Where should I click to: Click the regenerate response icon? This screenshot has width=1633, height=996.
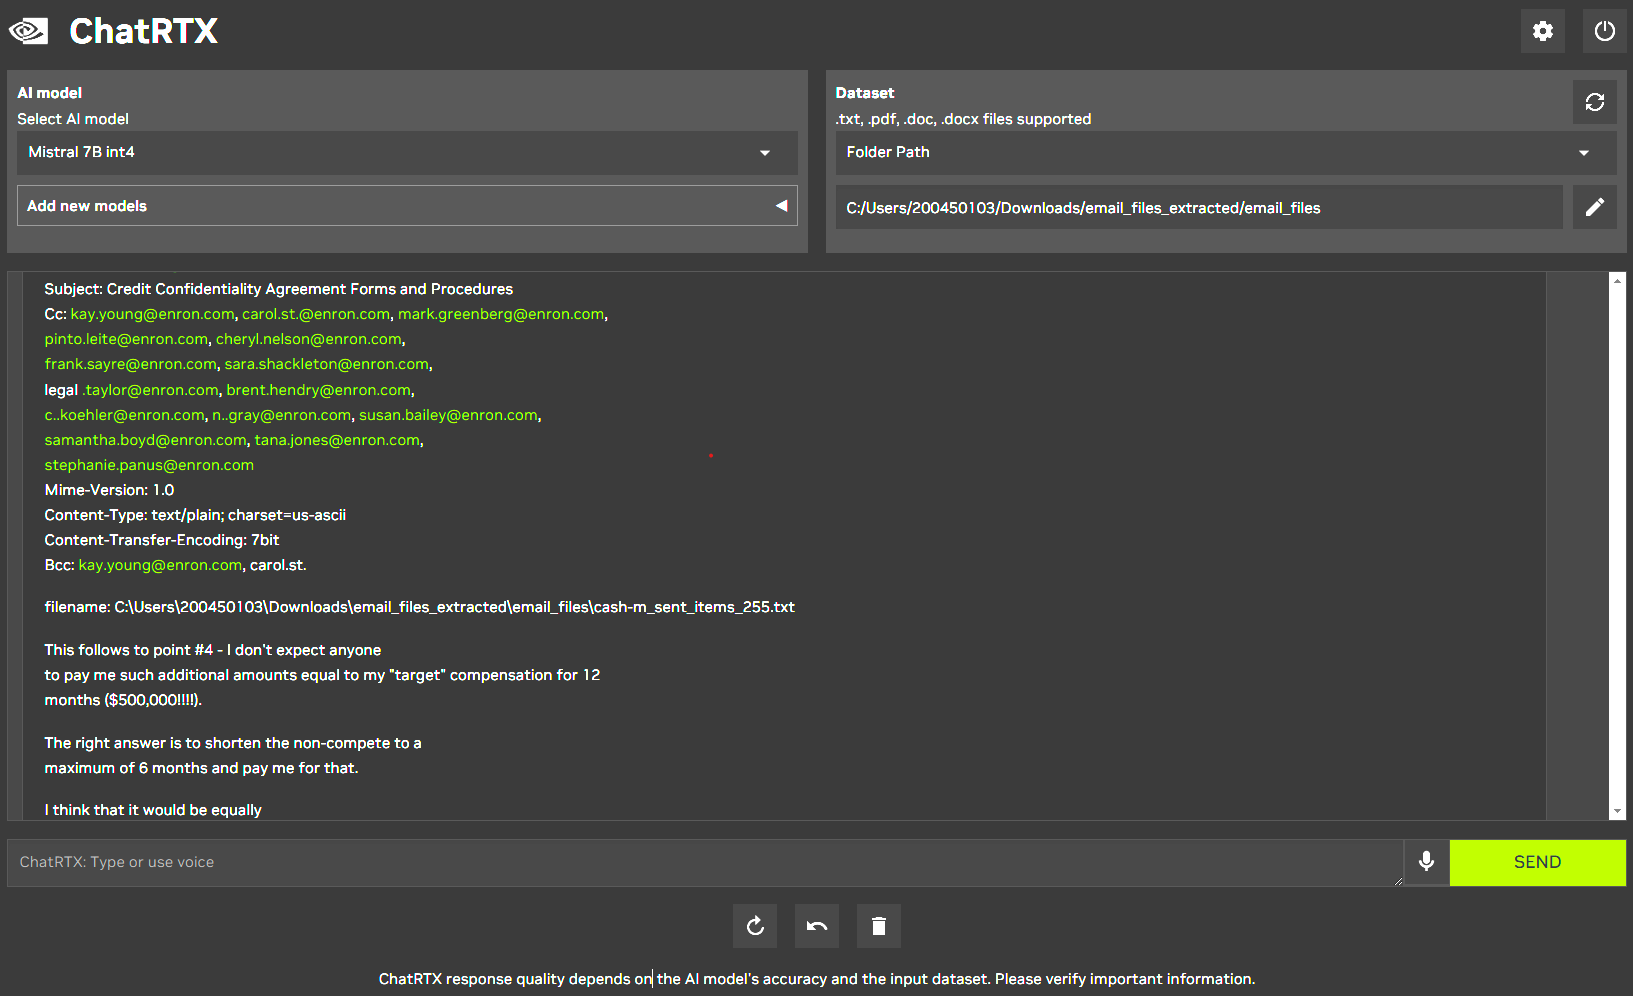click(755, 926)
